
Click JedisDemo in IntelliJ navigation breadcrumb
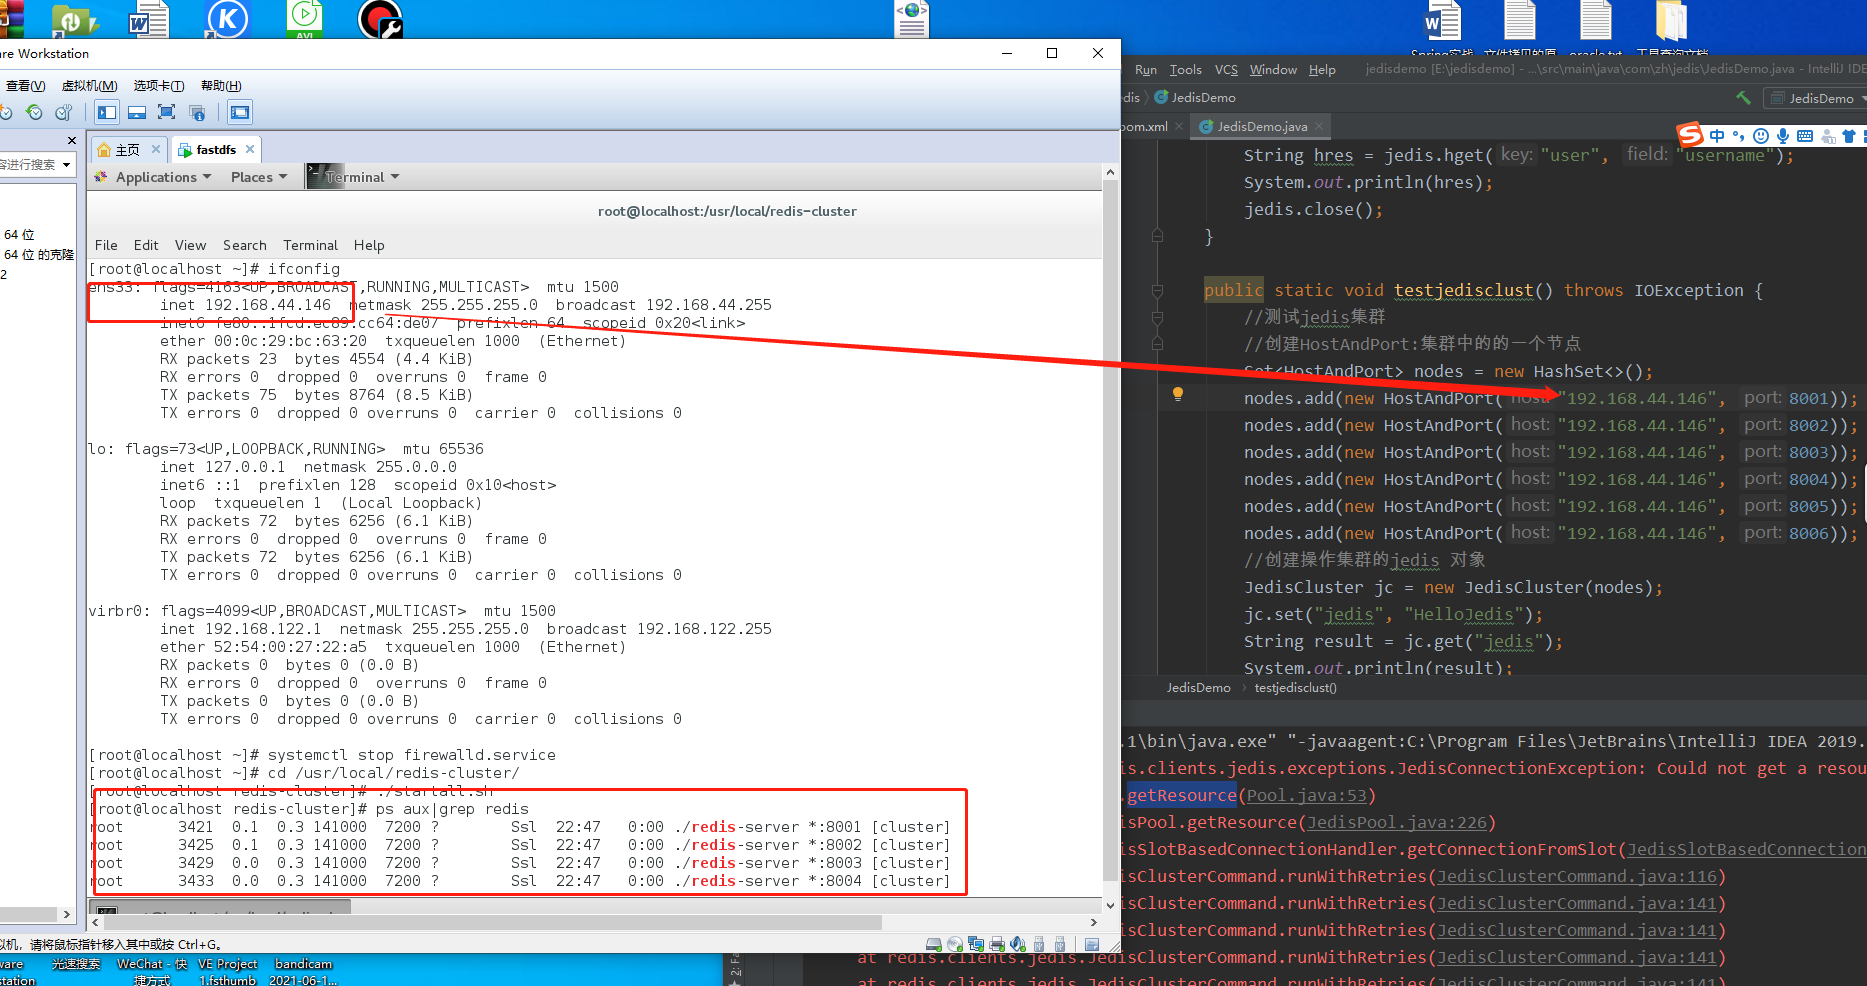(1196, 98)
